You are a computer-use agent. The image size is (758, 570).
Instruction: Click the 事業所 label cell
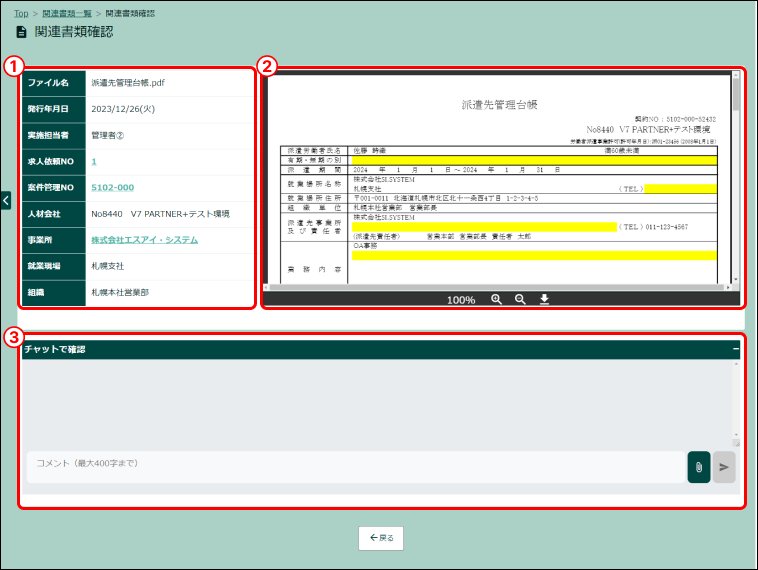[x=54, y=240]
